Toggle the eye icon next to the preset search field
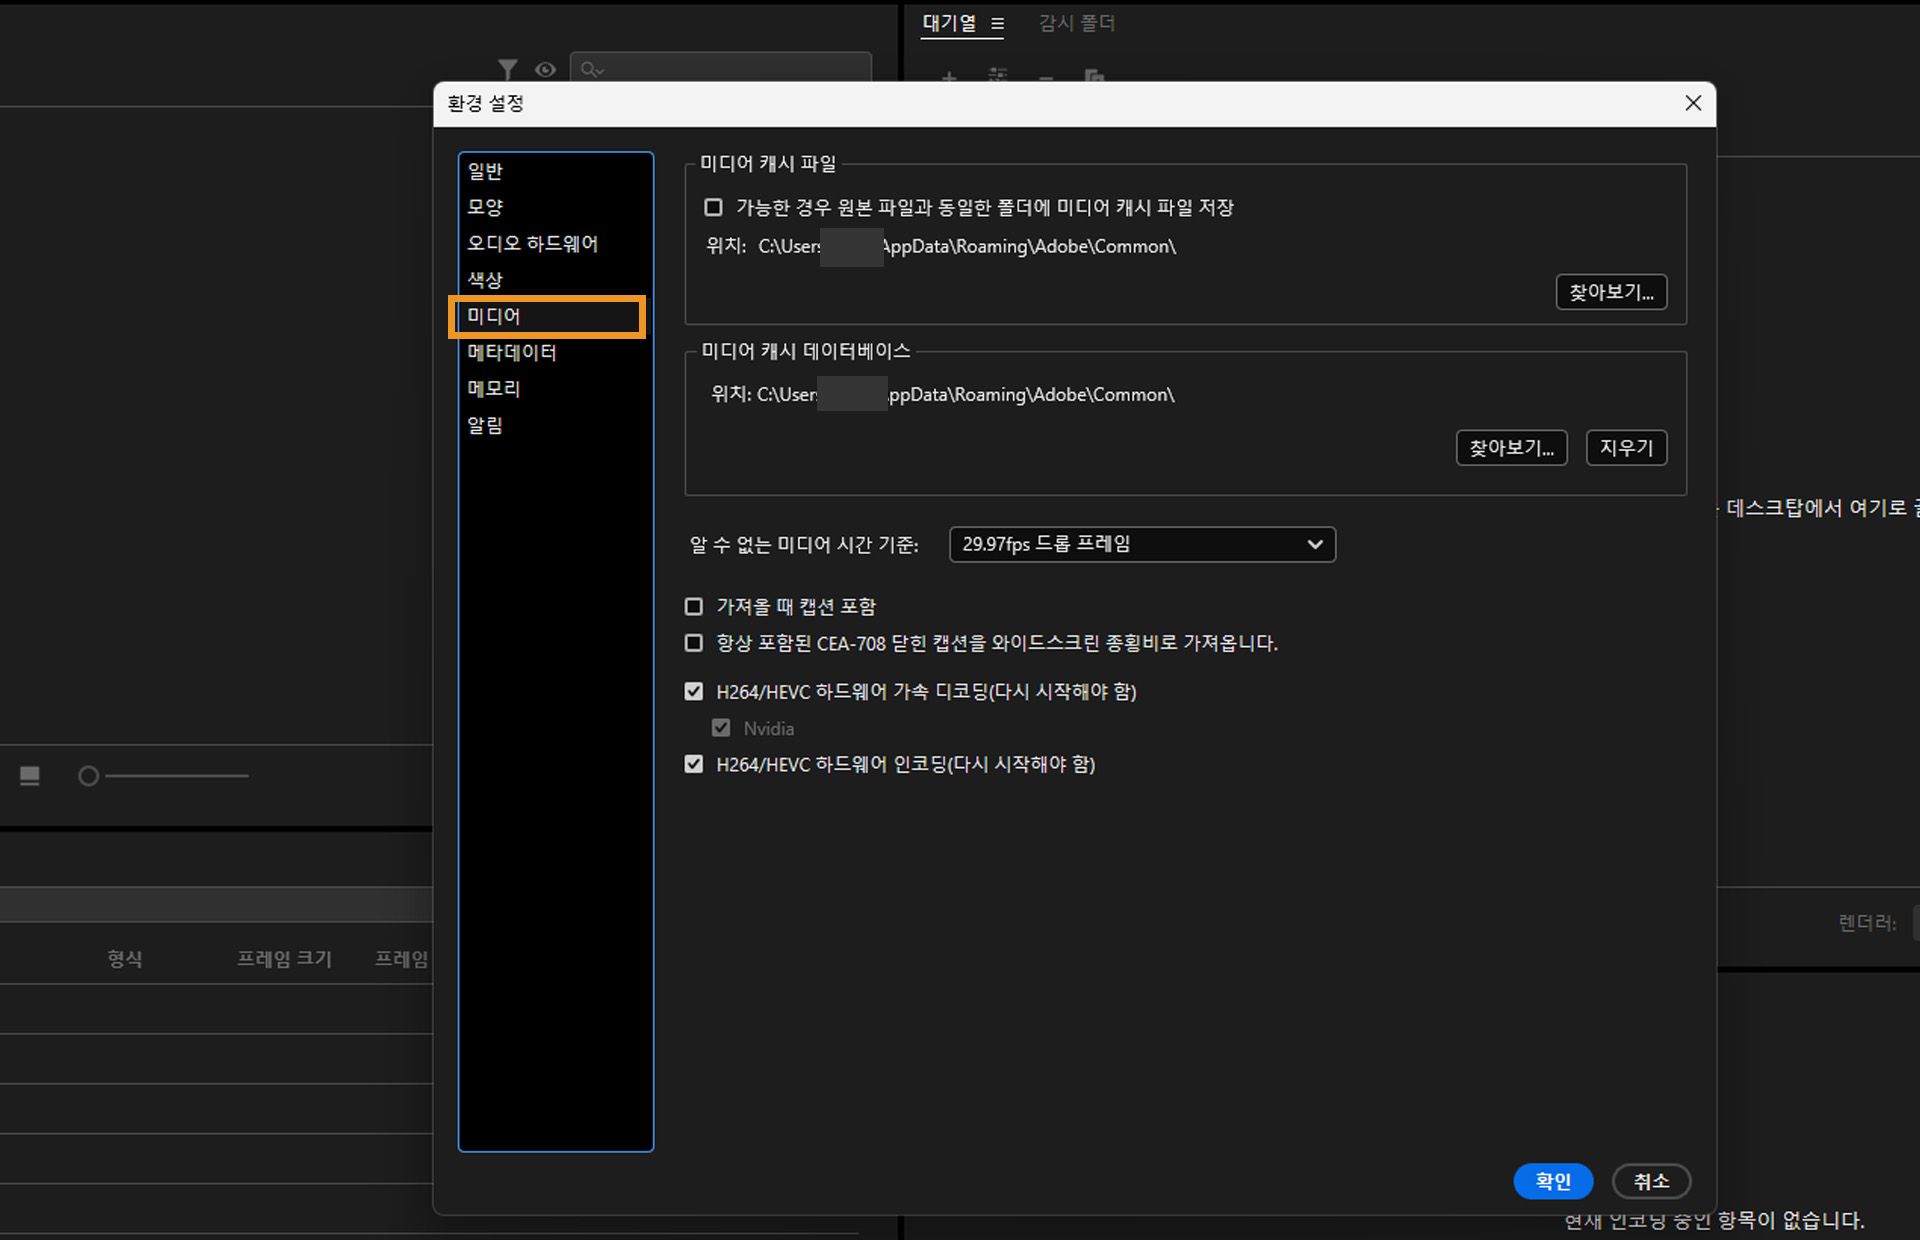Image resolution: width=1920 pixels, height=1240 pixels. click(545, 70)
